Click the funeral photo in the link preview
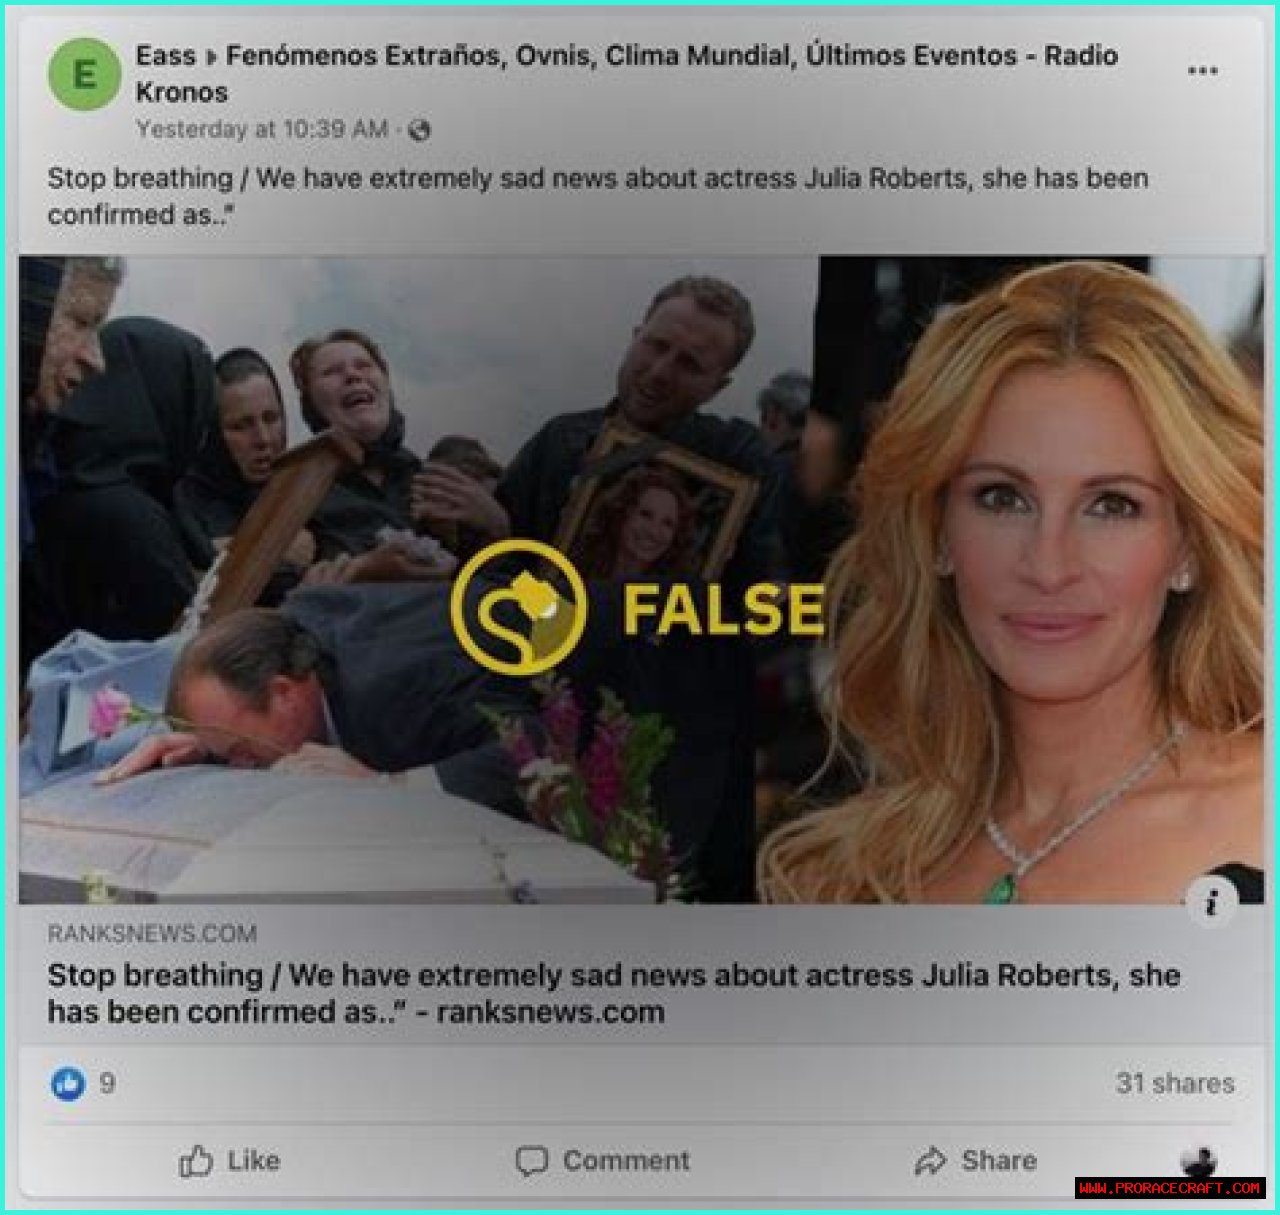This screenshot has width=1280, height=1215. [418, 580]
